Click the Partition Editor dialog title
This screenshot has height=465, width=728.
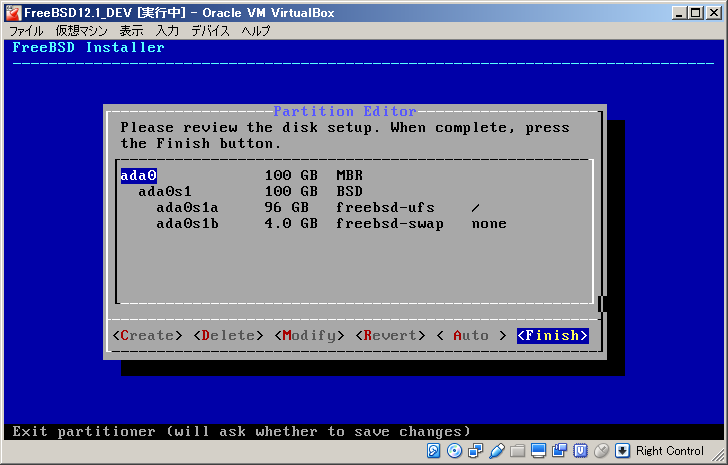pyautogui.click(x=344, y=111)
